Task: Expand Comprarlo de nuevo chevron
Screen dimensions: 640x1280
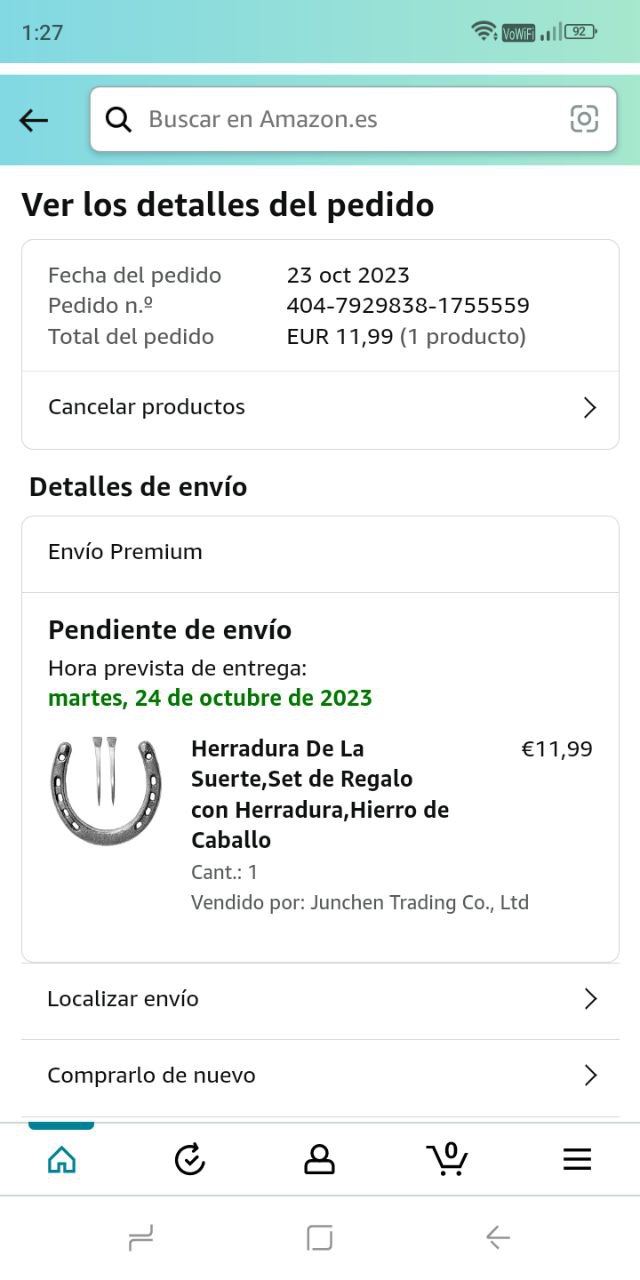Action: [590, 1075]
